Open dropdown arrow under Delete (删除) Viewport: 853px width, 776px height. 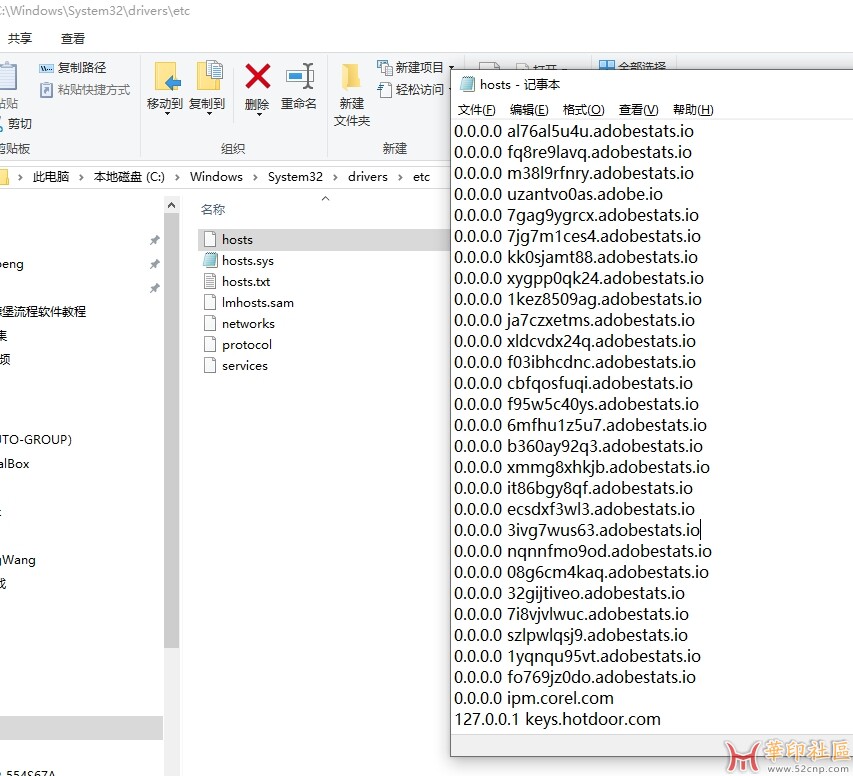(259, 114)
